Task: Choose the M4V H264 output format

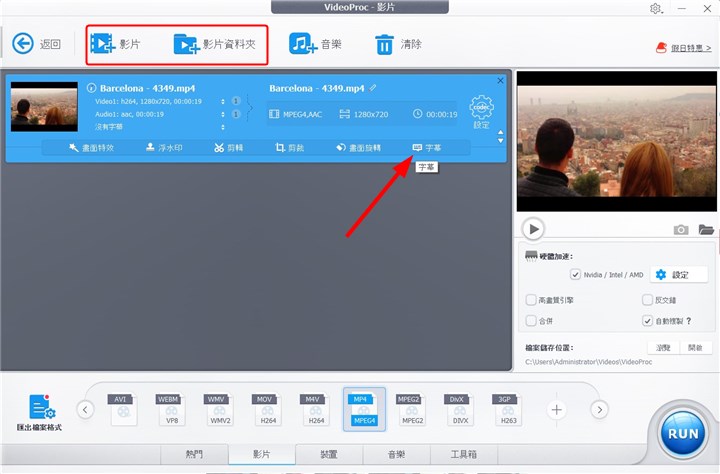Action: click(x=315, y=409)
